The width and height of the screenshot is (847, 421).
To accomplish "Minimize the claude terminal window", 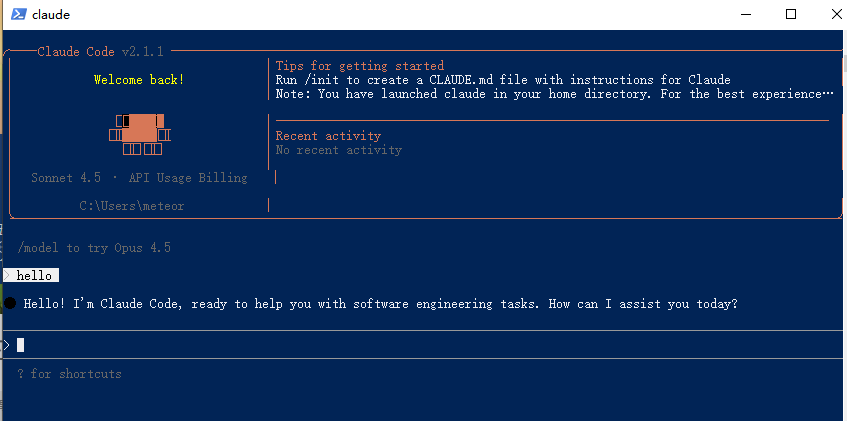I will (745, 14).
